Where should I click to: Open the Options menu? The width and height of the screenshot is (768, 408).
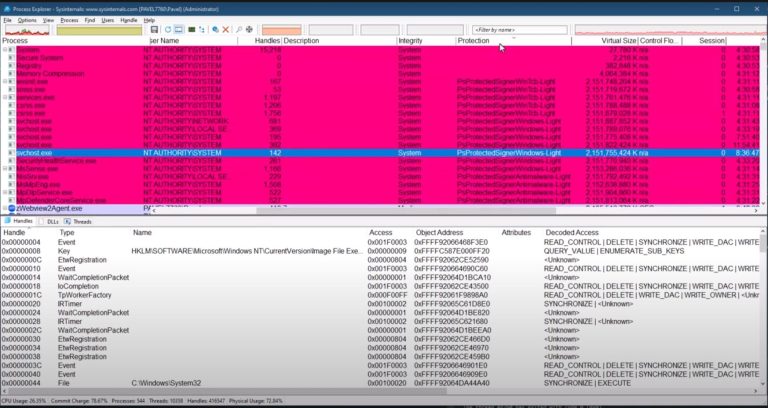[x=26, y=20]
